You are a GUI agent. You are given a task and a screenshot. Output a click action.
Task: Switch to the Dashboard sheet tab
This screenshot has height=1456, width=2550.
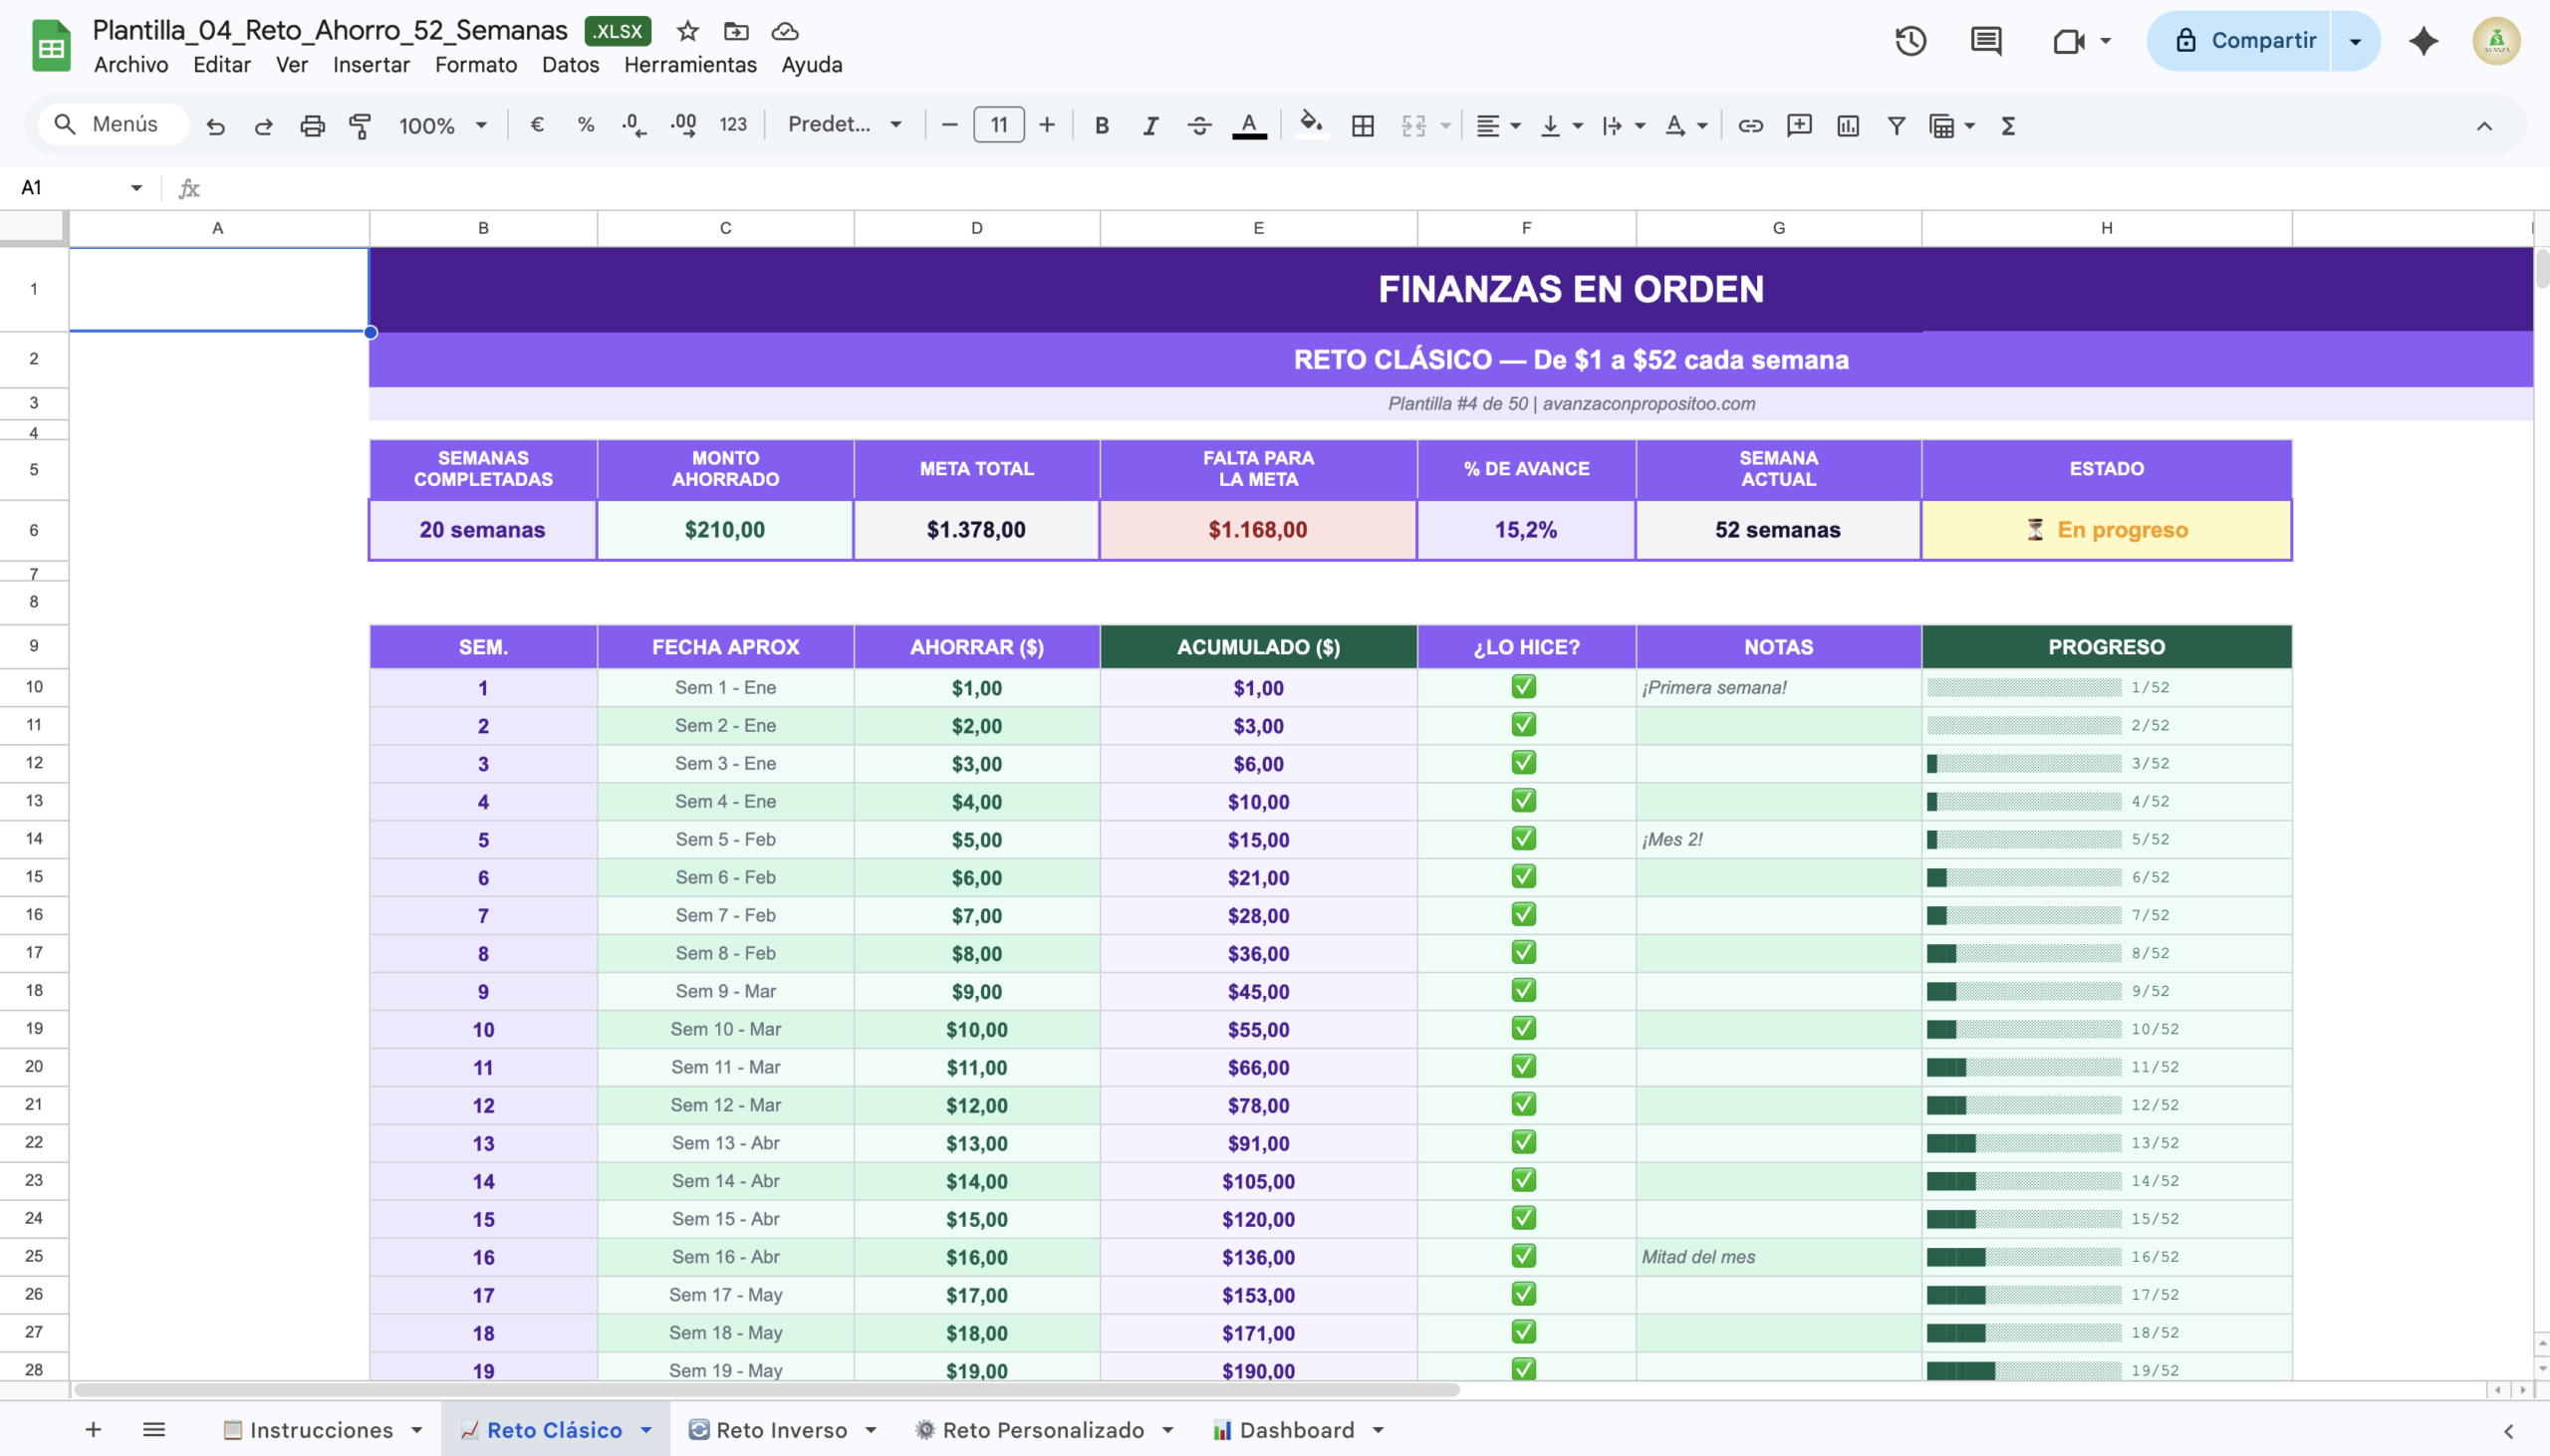[x=1296, y=1430]
